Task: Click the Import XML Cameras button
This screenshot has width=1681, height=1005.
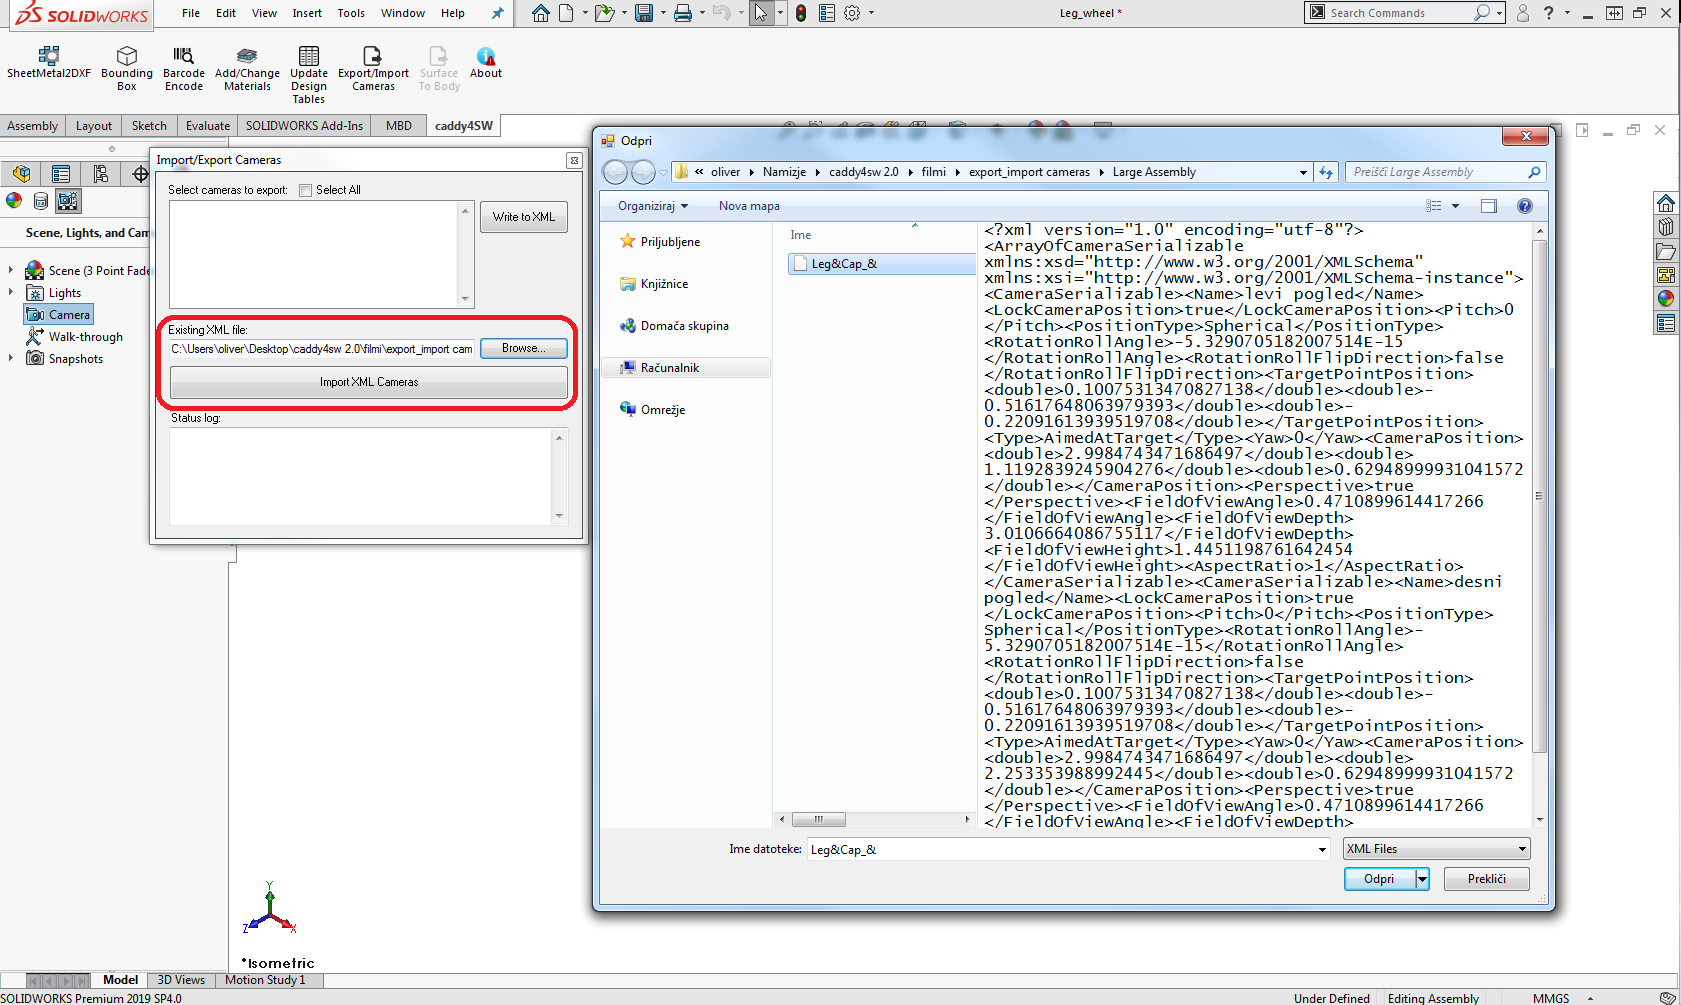Action: [369, 382]
